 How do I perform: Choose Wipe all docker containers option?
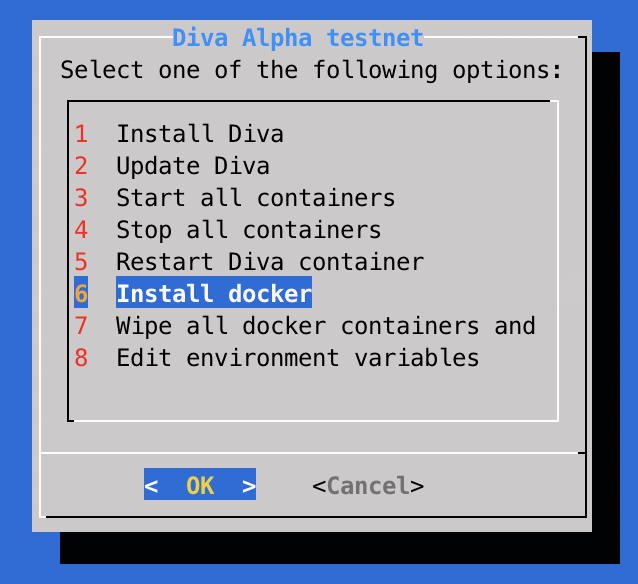click(x=325, y=326)
